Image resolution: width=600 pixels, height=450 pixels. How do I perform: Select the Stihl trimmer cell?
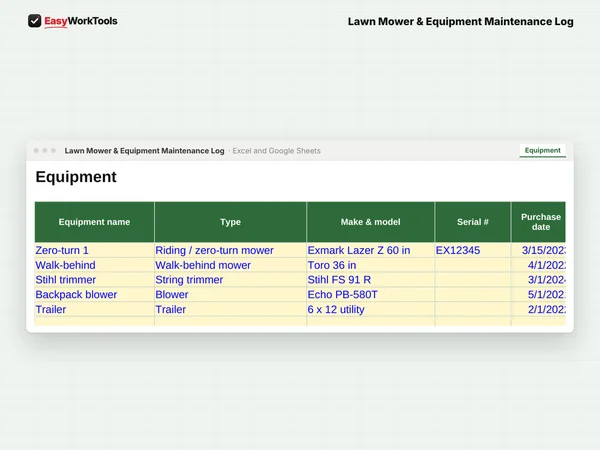(94, 280)
